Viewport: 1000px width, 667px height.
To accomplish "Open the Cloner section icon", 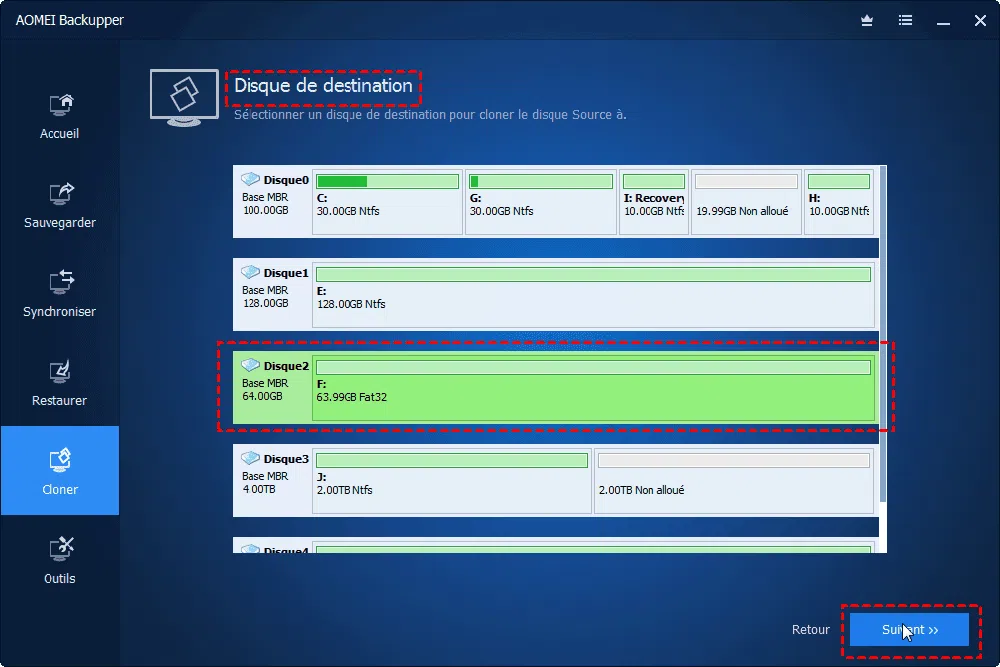I will 60,469.
